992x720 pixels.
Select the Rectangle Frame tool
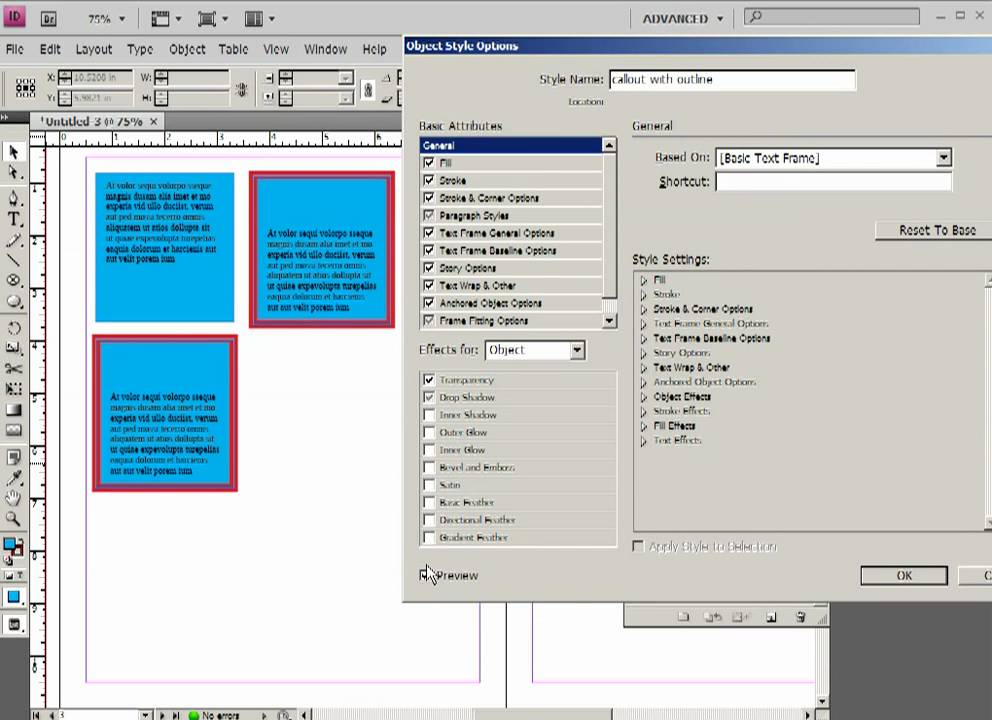(x=14, y=280)
